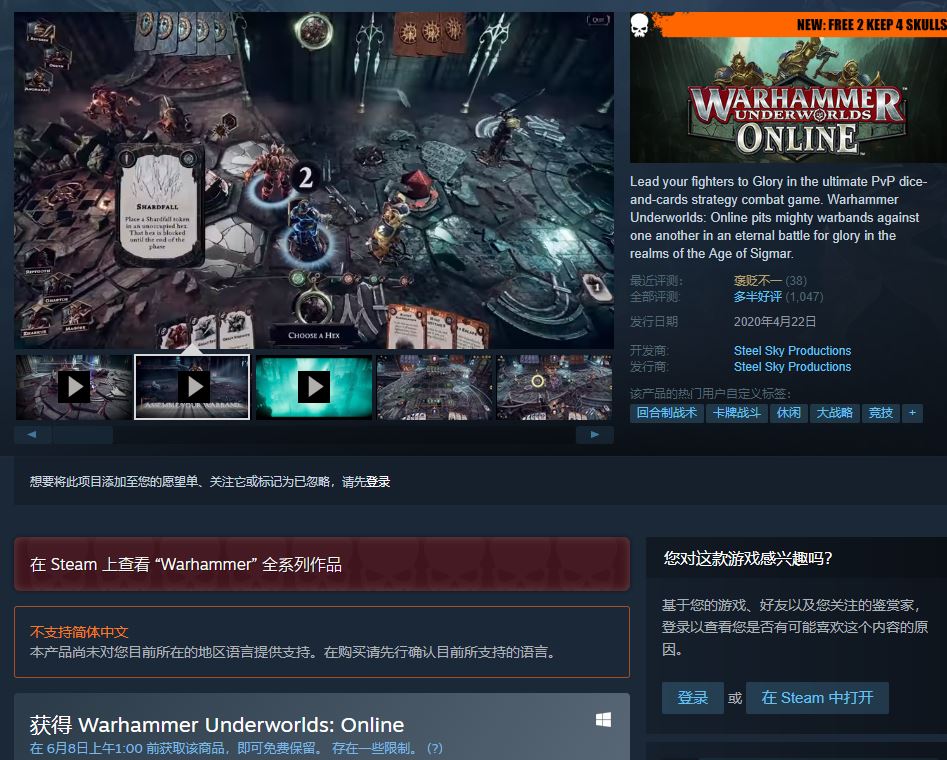947x760 pixels.
Task: Play the teal-colored third video thumbnail
Action: 314,385
